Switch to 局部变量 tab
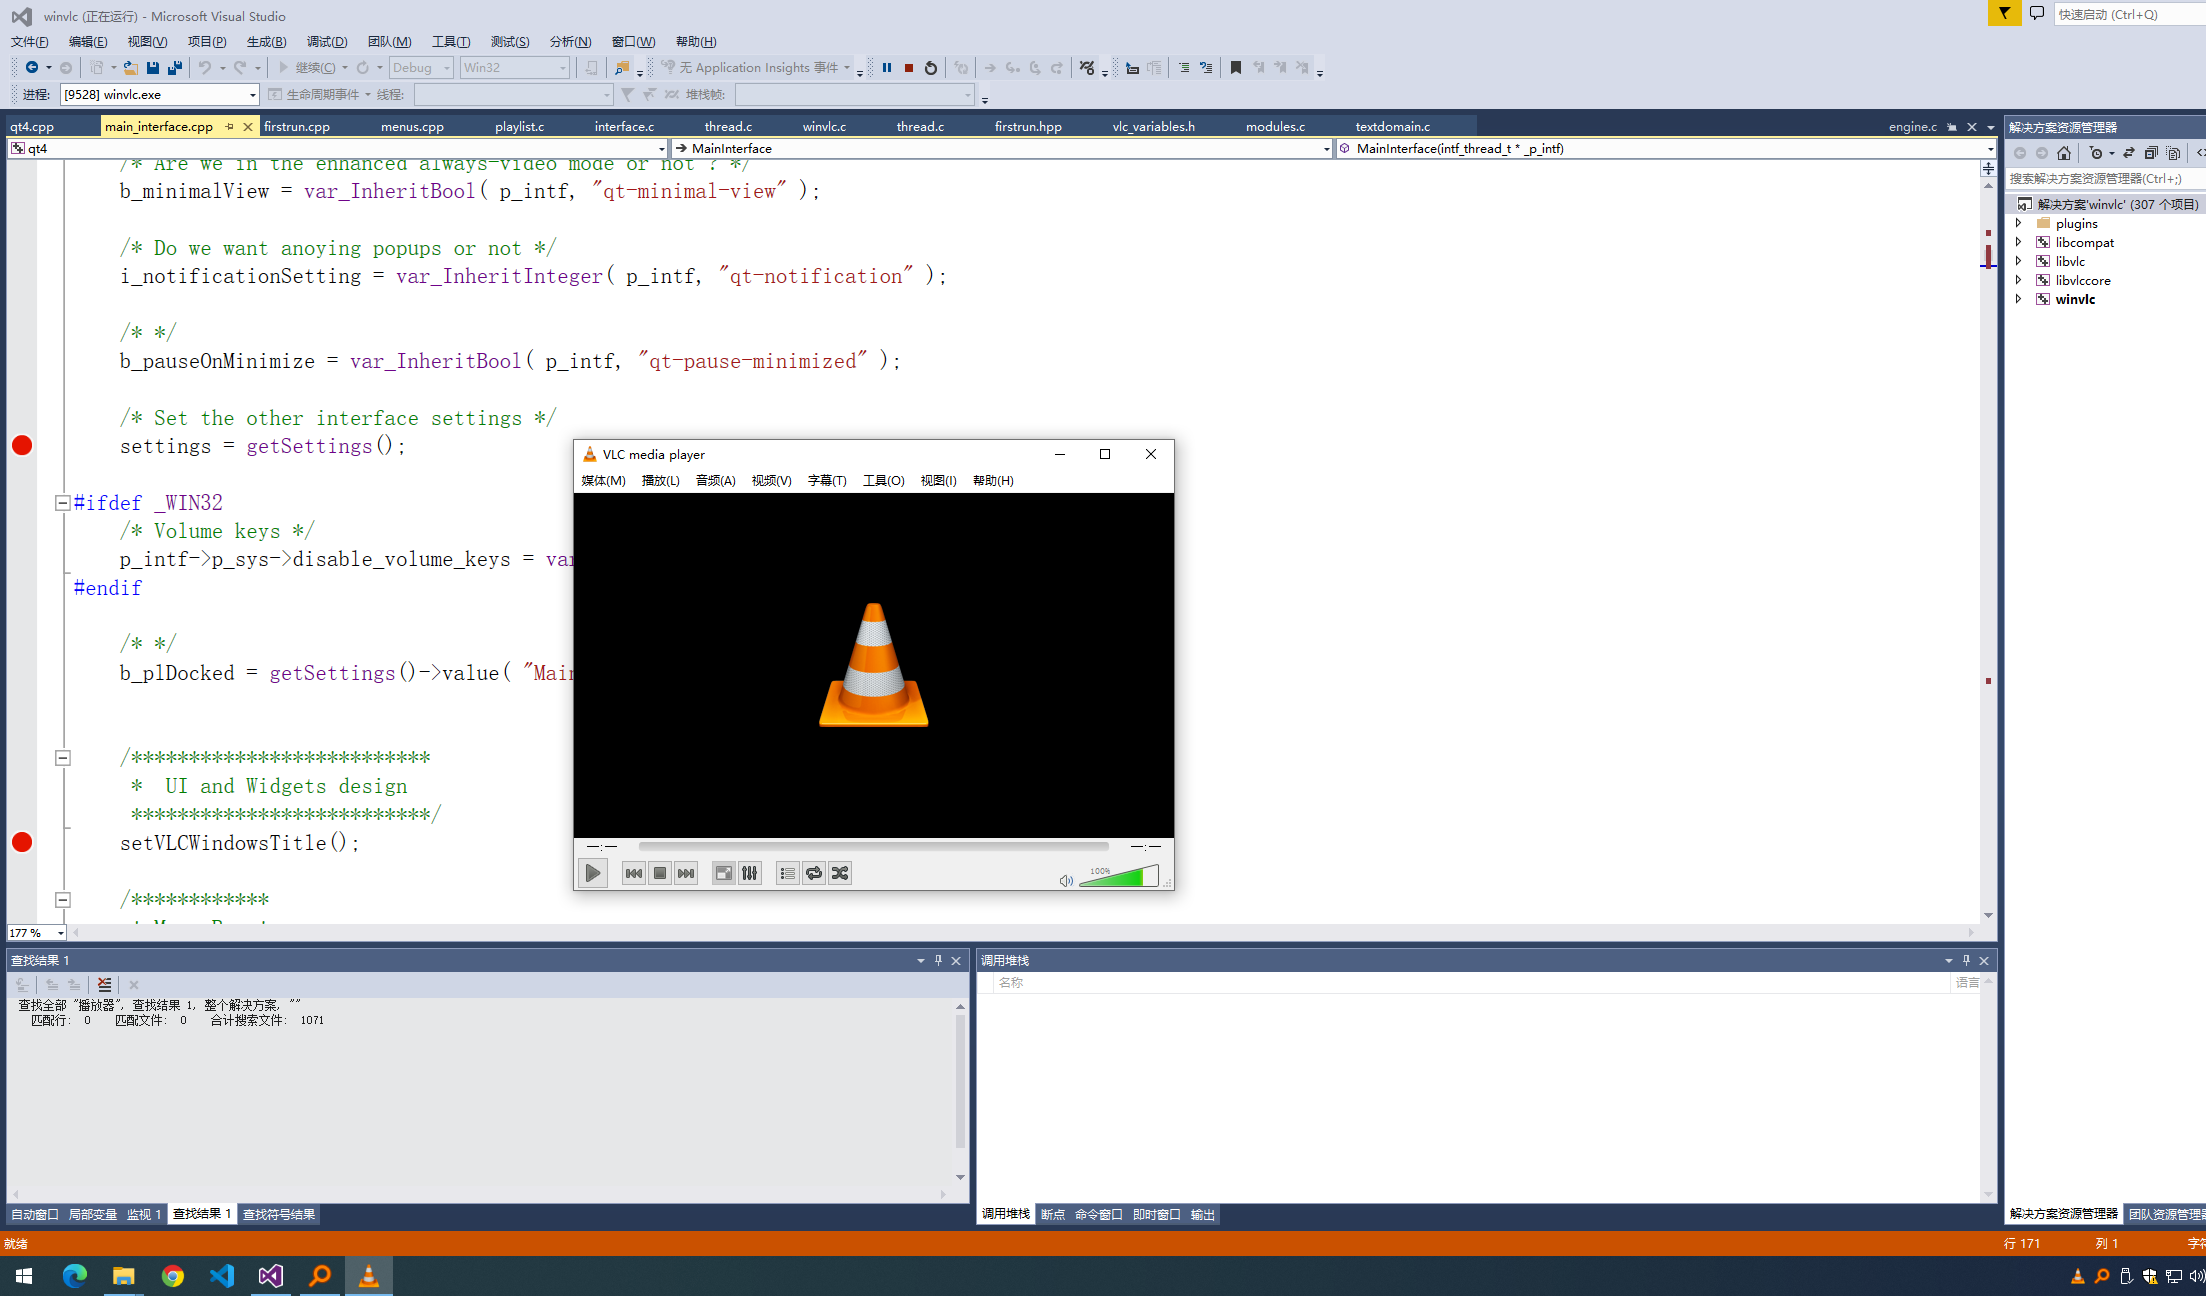Image resolution: width=2206 pixels, height=1296 pixels. (93, 1214)
